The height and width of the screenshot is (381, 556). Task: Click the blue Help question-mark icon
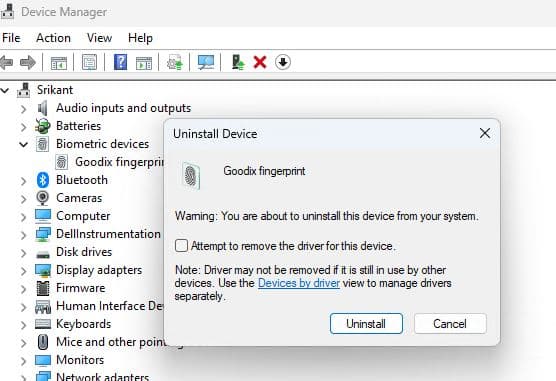click(x=121, y=62)
